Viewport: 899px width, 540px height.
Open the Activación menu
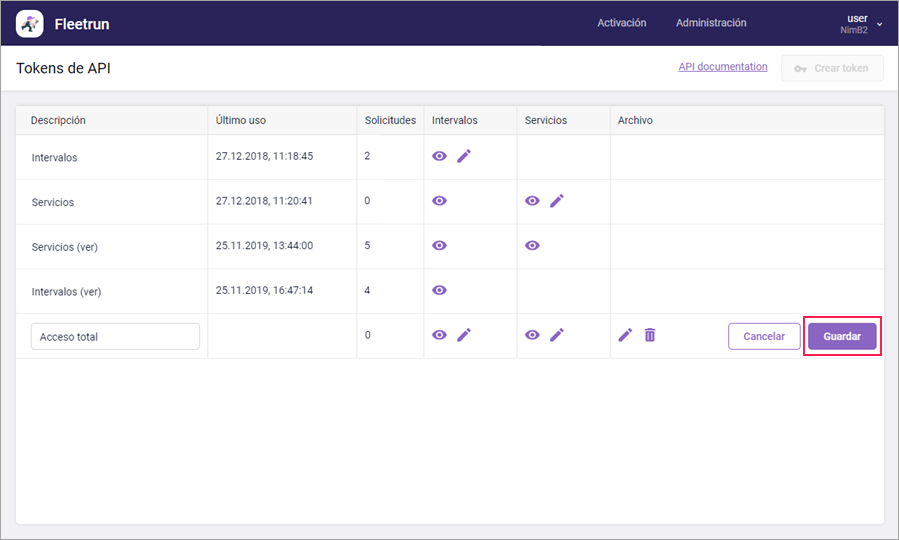click(x=621, y=23)
